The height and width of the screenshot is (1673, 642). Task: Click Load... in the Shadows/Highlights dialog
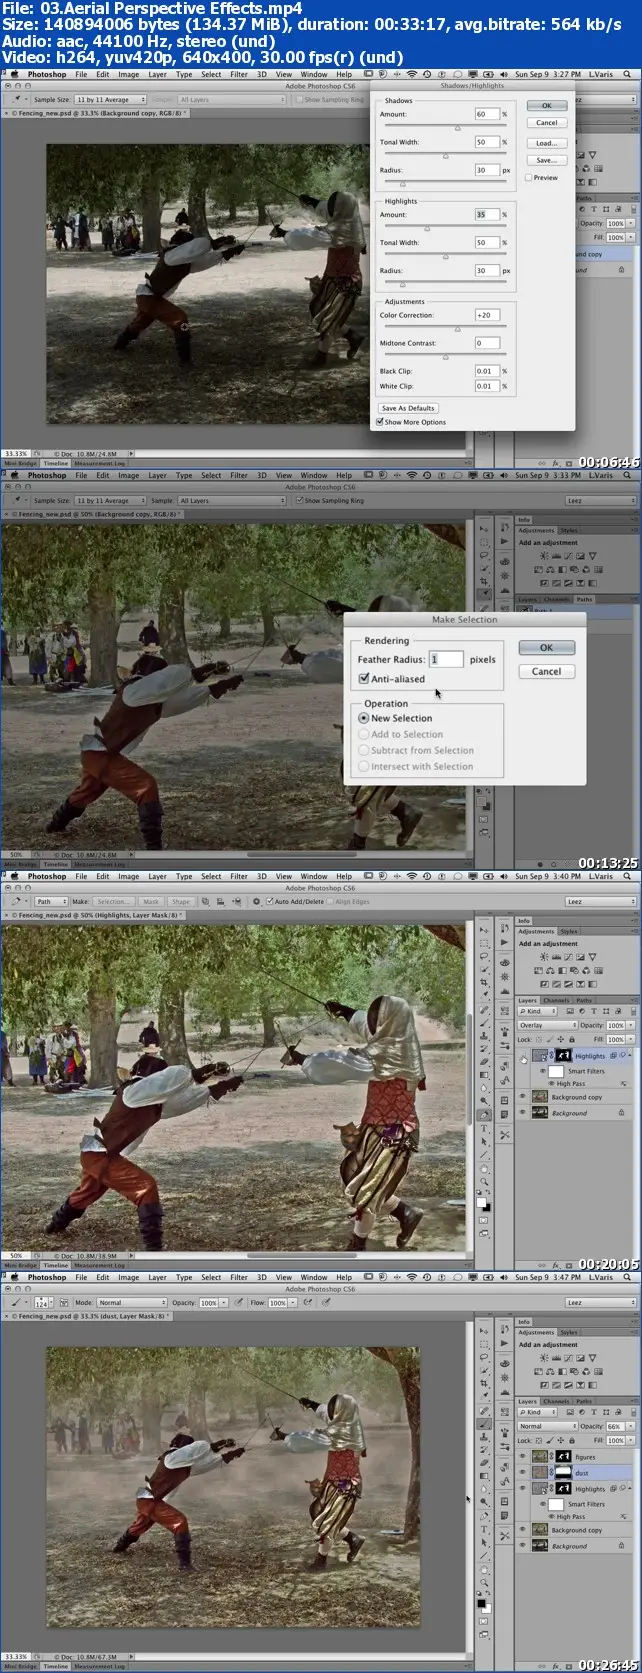coord(546,143)
